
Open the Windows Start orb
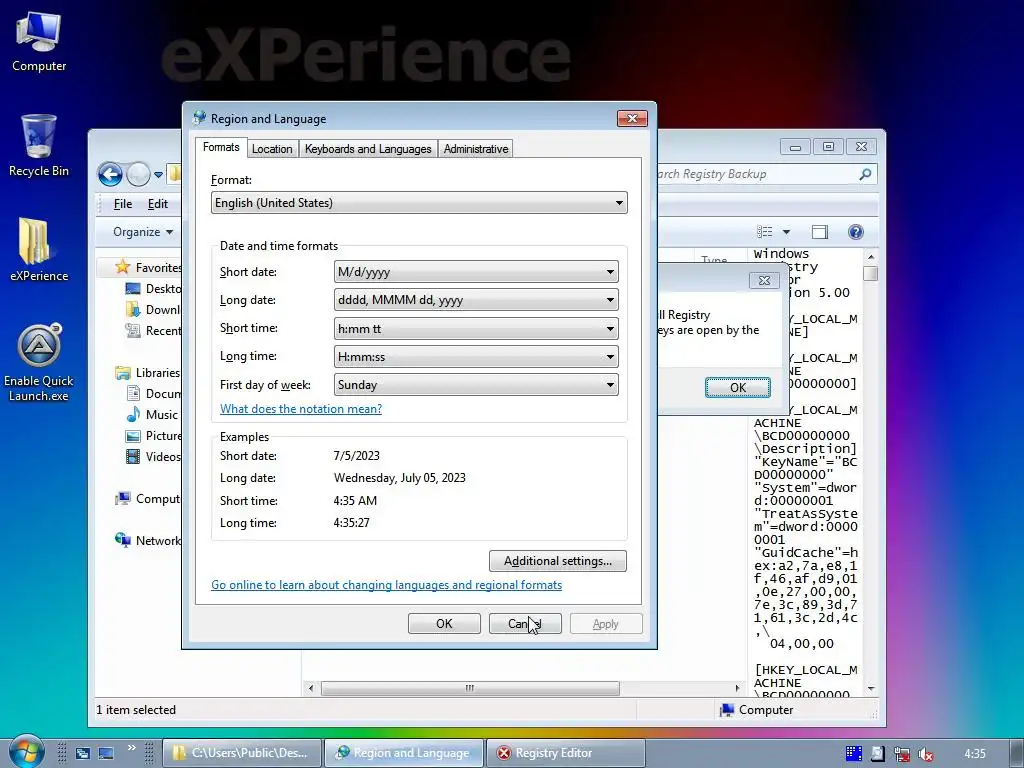point(25,752)
